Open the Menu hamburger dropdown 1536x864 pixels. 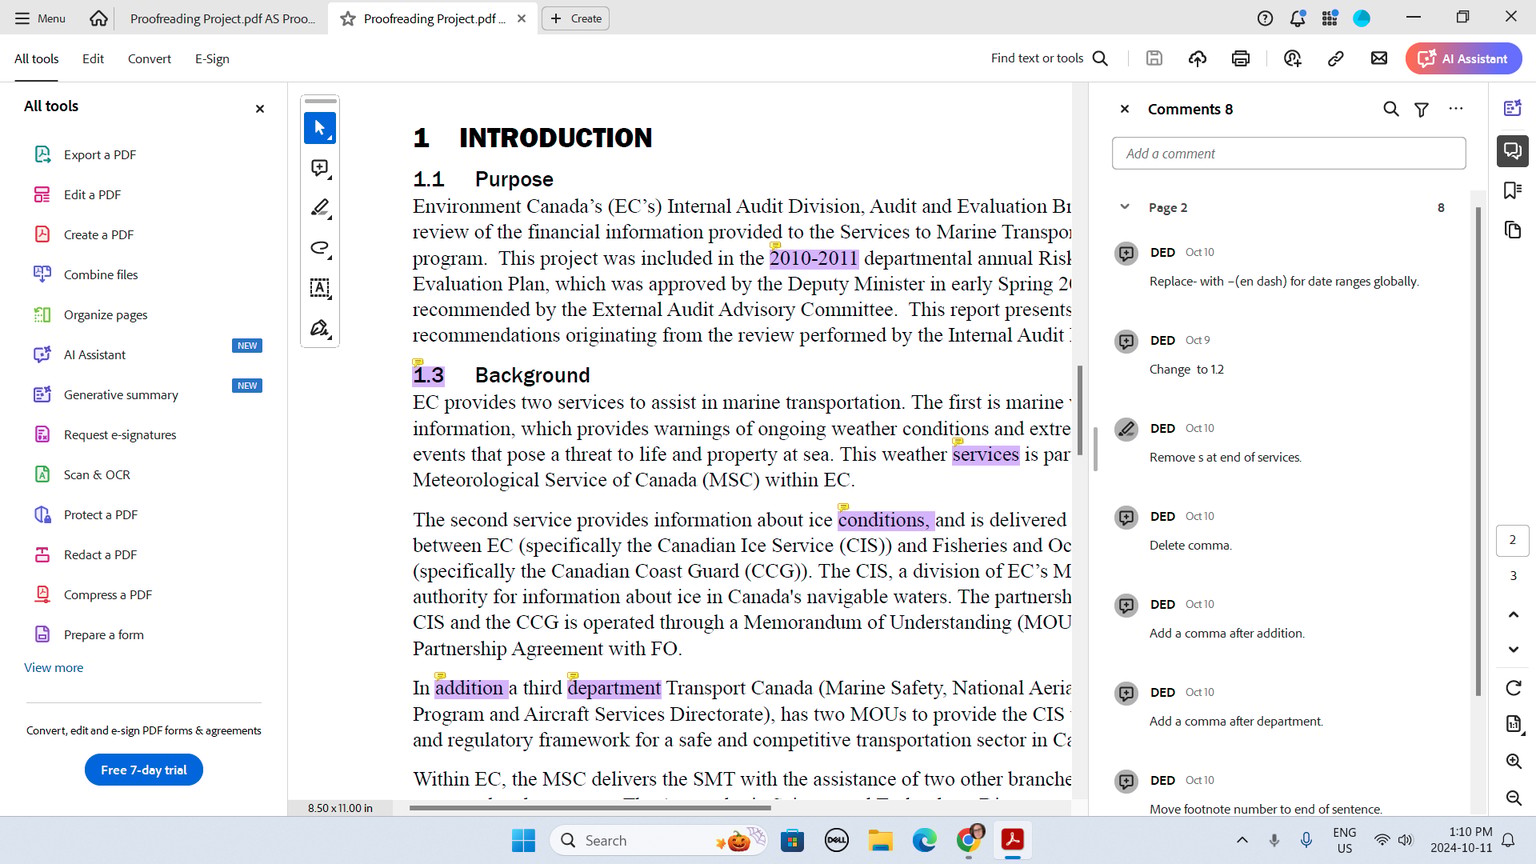coord(41,18)
